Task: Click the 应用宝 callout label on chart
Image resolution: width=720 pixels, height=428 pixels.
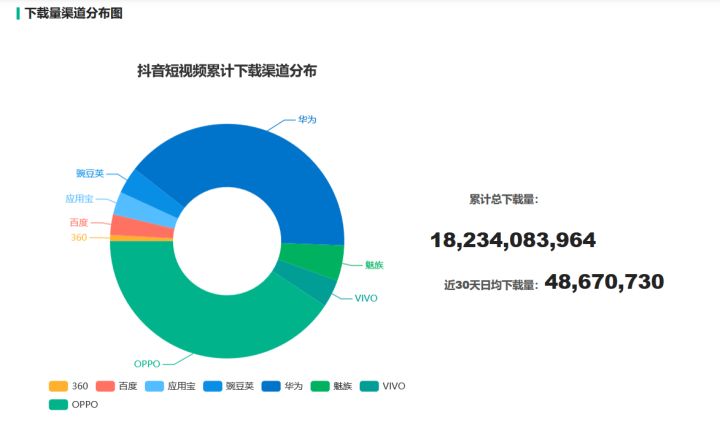Action: pos(79,199)
